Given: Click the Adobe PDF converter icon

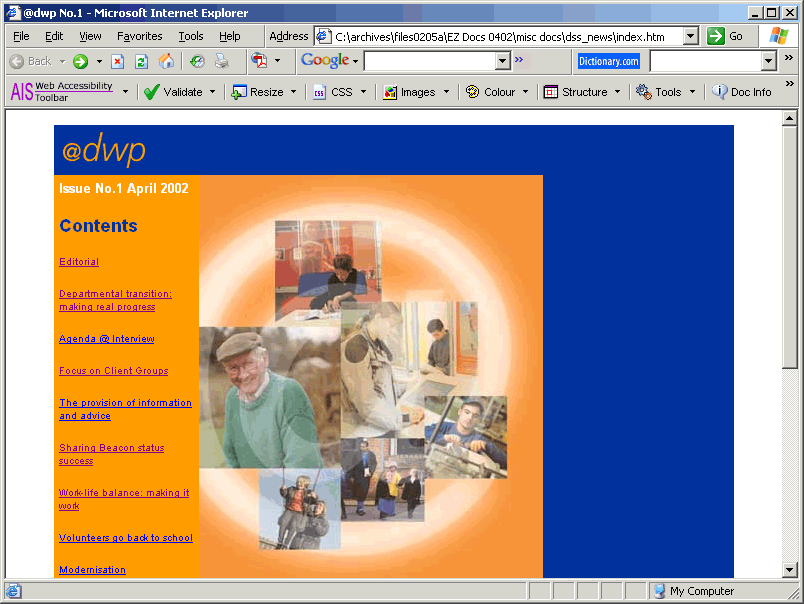Looking at the screenshot, I should click(x=259, y=61).
